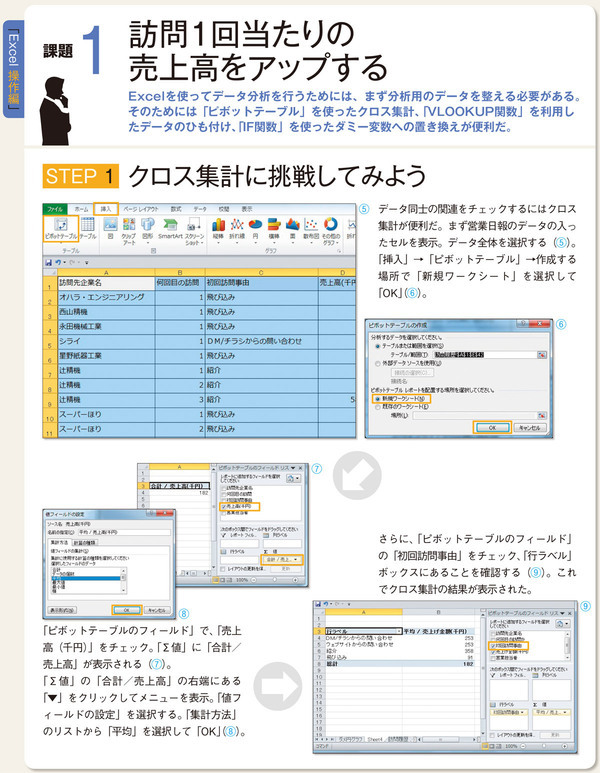Open the ファイル tab
600x773 pixels.
[55, 209]
